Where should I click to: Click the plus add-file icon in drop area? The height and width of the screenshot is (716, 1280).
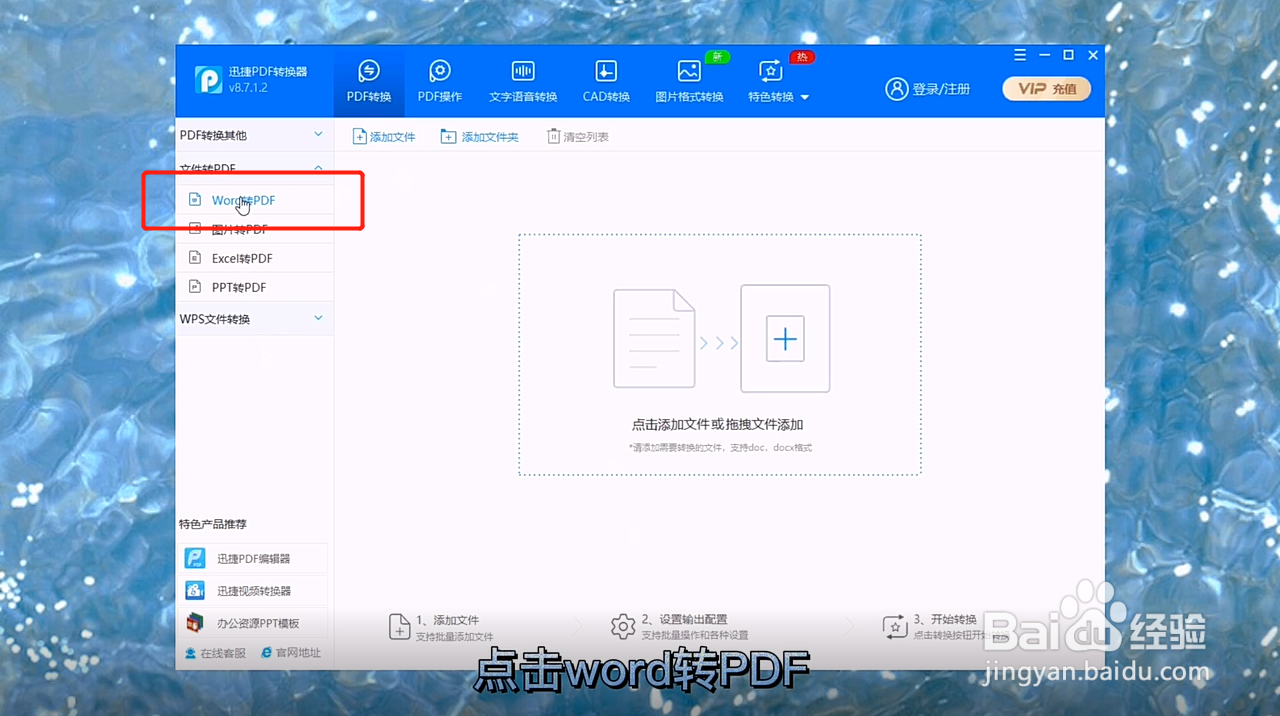785,339
